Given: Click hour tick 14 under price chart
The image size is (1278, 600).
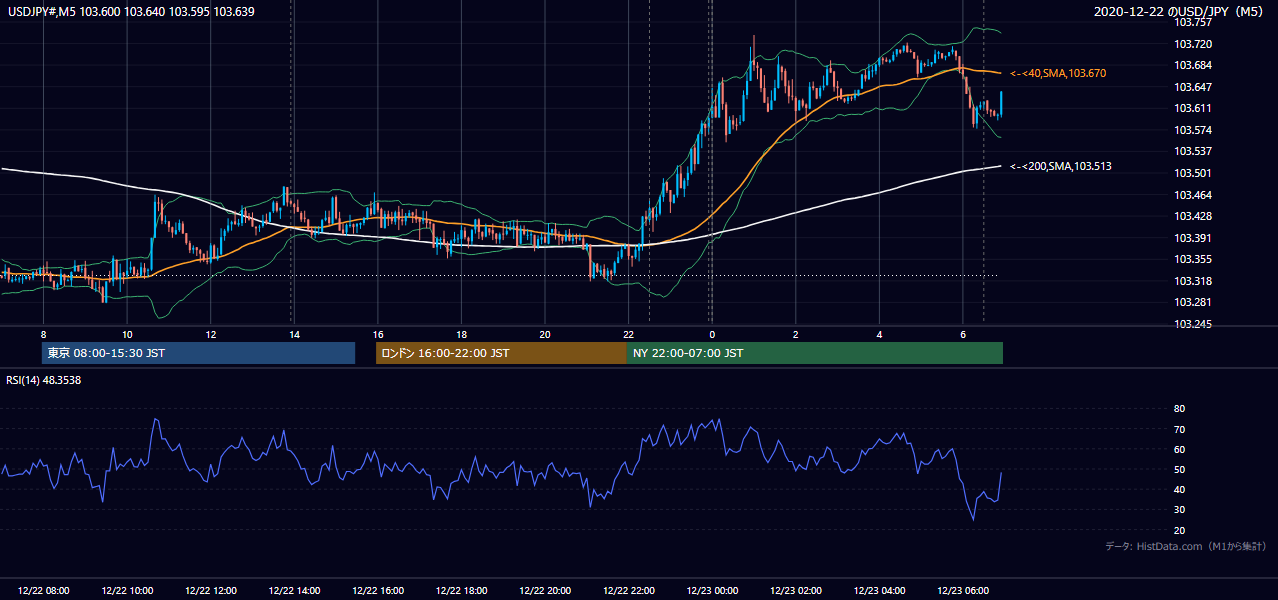Looking at the screenshot, I should coord(294,334).
